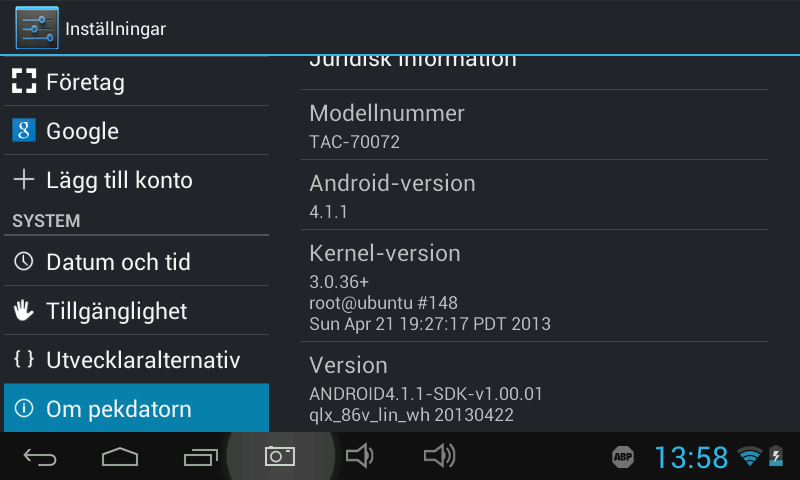Open the clock showing 13:58
Image resolution: width=800 pixels, height=480 pixels.
[691, 457]
